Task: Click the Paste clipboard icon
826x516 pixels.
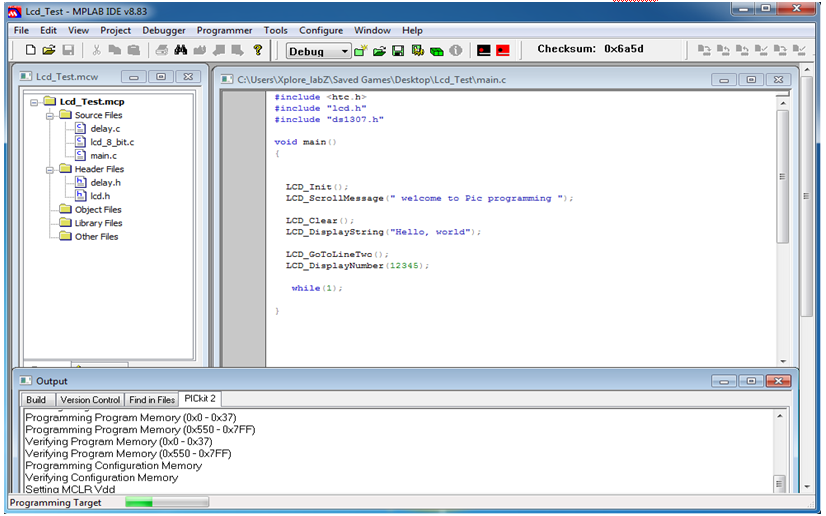Action: [x=134, y=50]
